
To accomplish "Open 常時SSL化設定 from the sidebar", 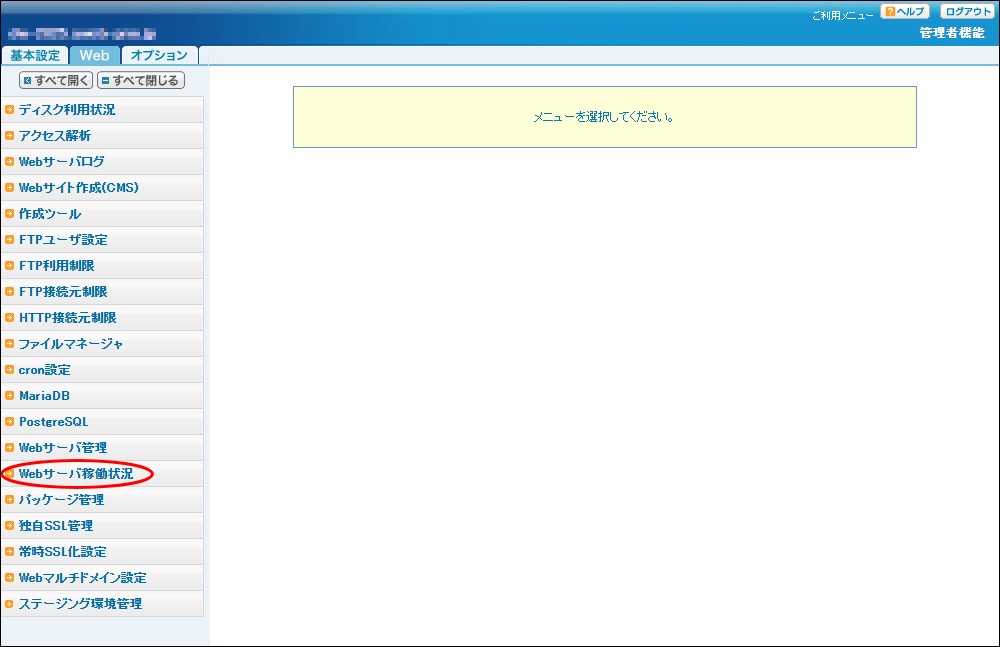I will click(63, 552).
